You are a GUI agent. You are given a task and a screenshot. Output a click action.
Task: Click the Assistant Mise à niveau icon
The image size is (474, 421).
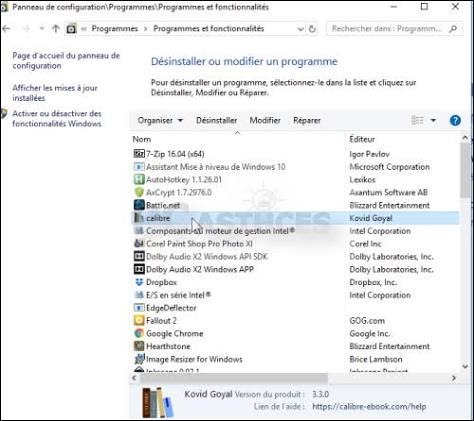(x=139, y=167)
